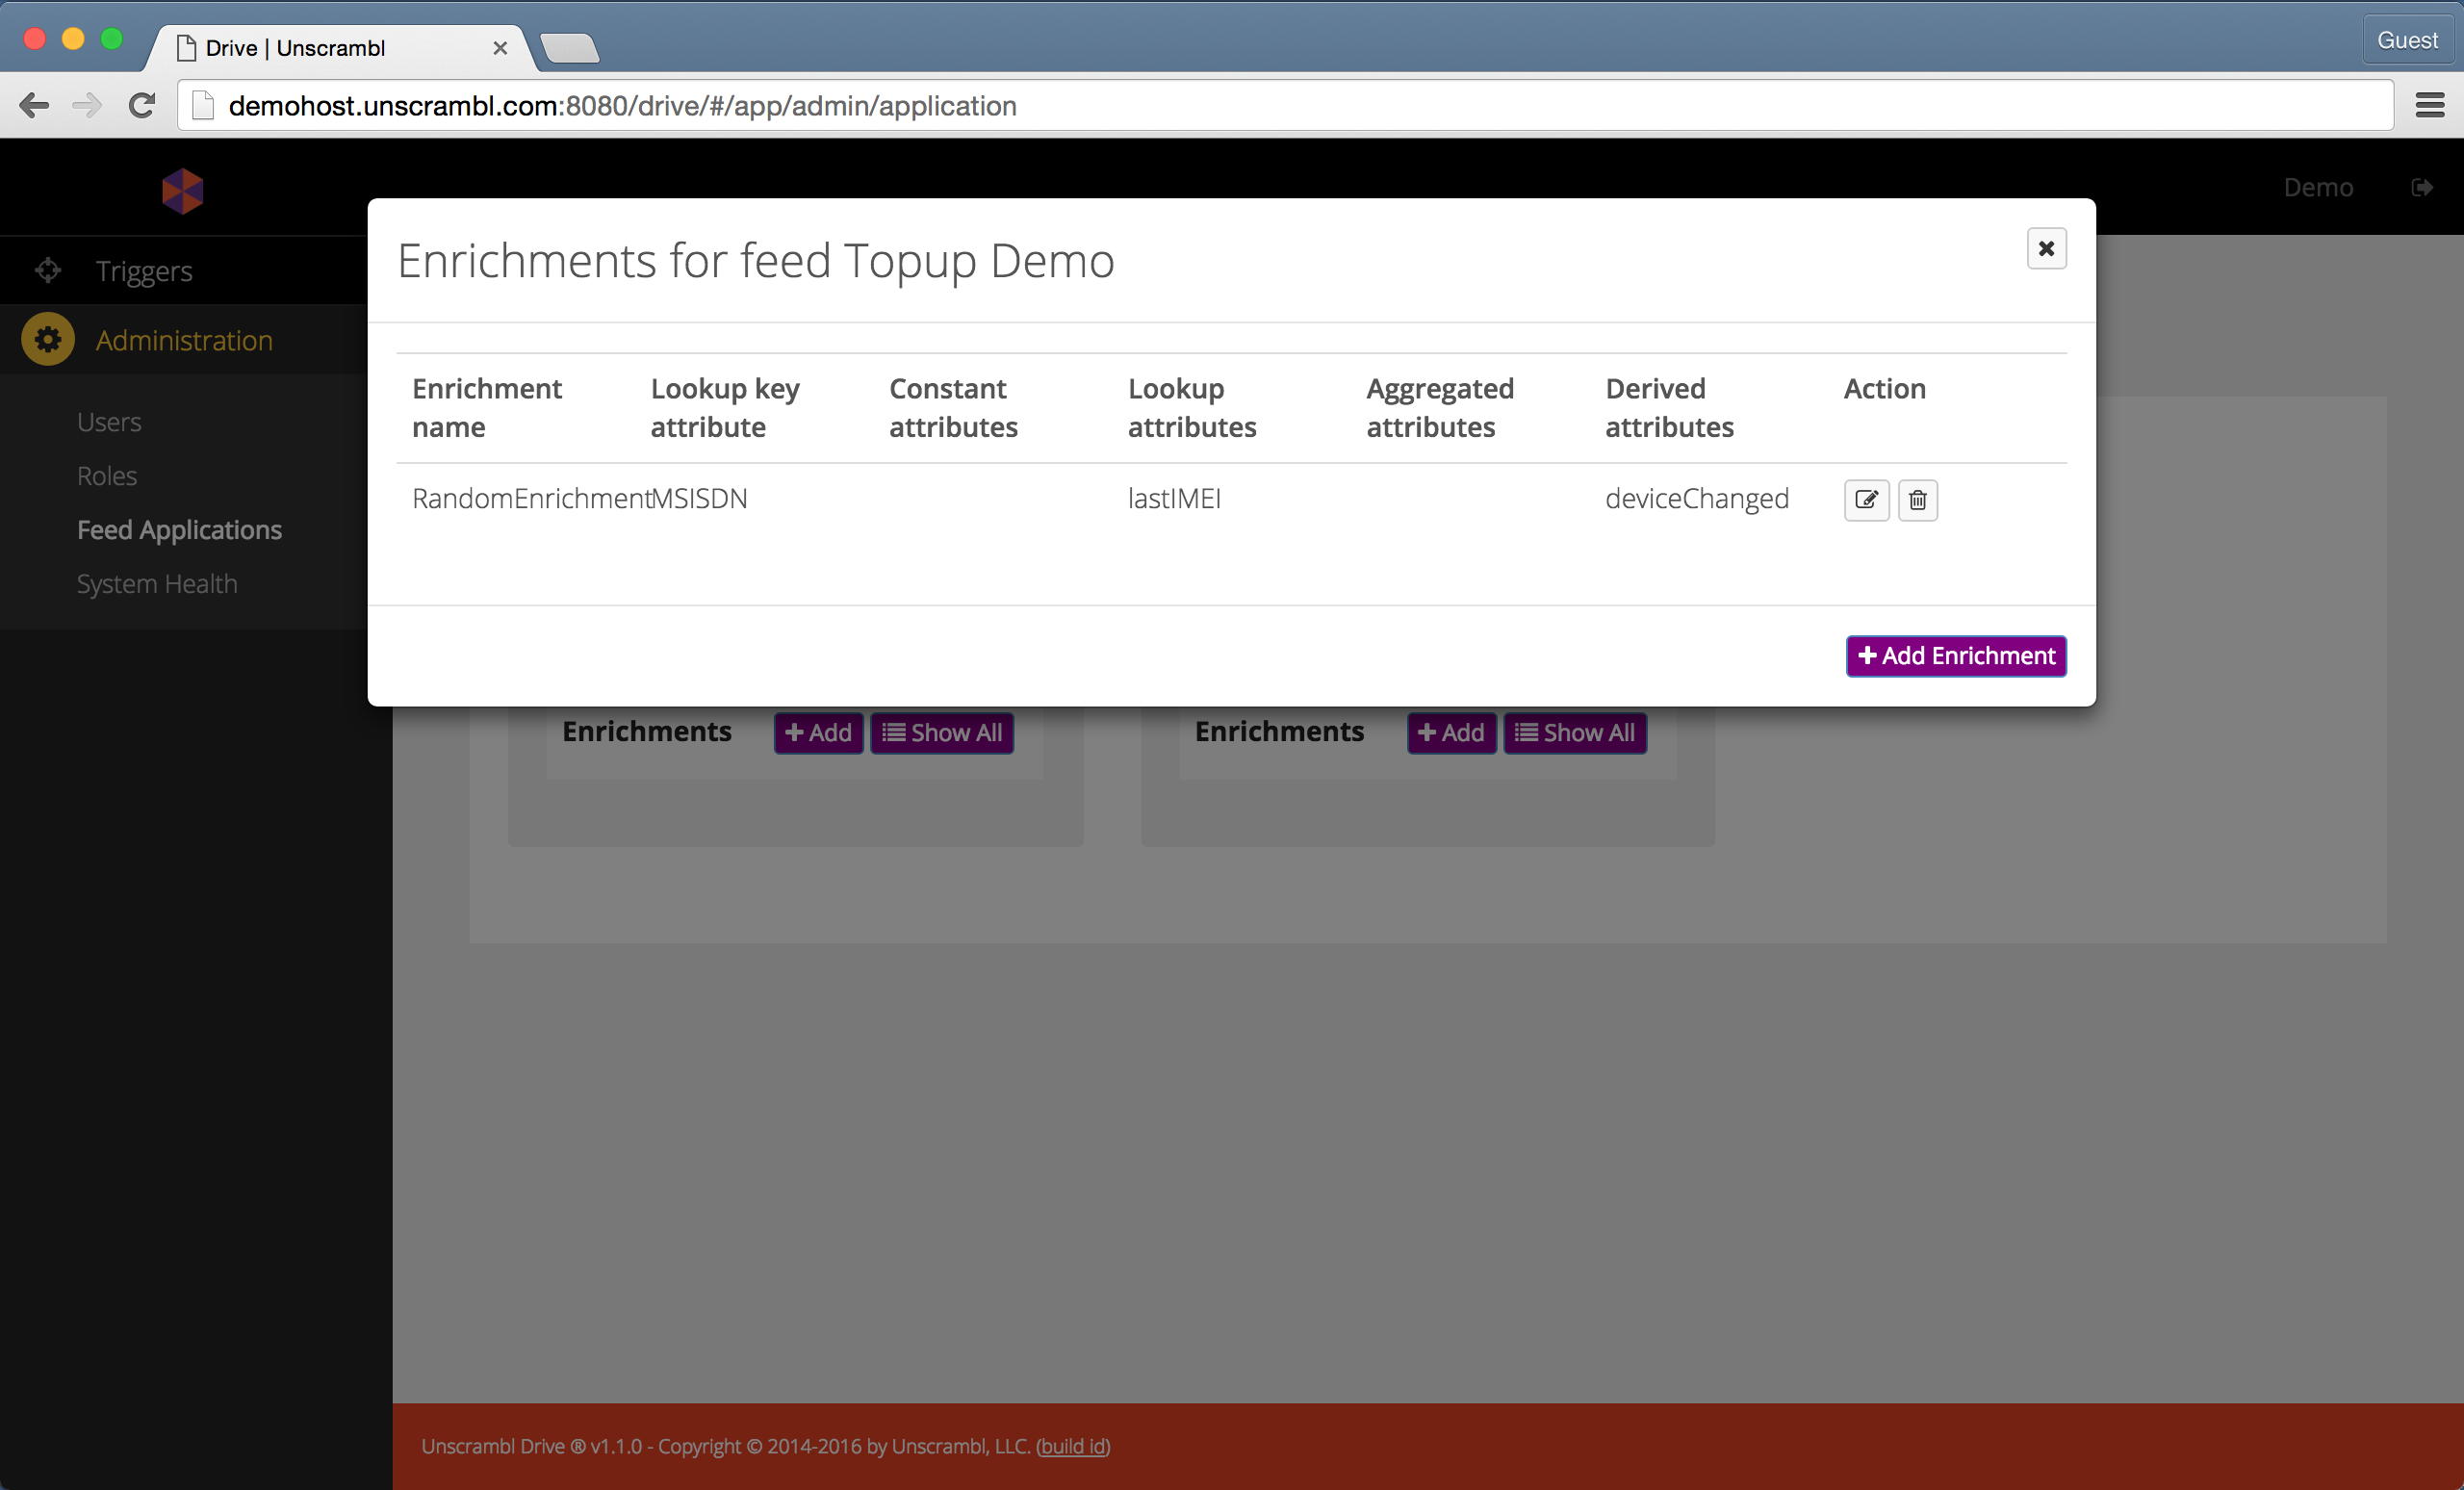Open the Users admin page
The width and height of the screenshot is (2464, 1490).
109,422
